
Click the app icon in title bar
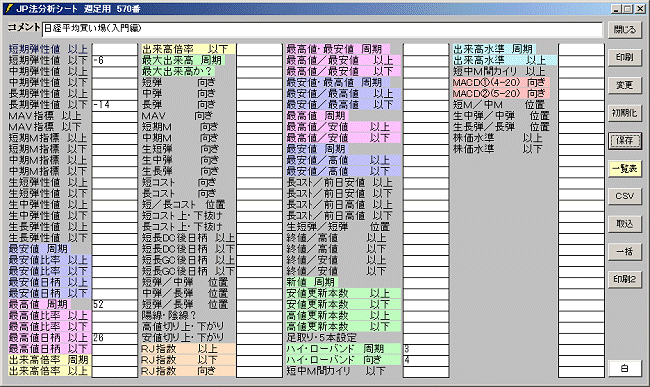pyautogui.click(x=9, y=8)
